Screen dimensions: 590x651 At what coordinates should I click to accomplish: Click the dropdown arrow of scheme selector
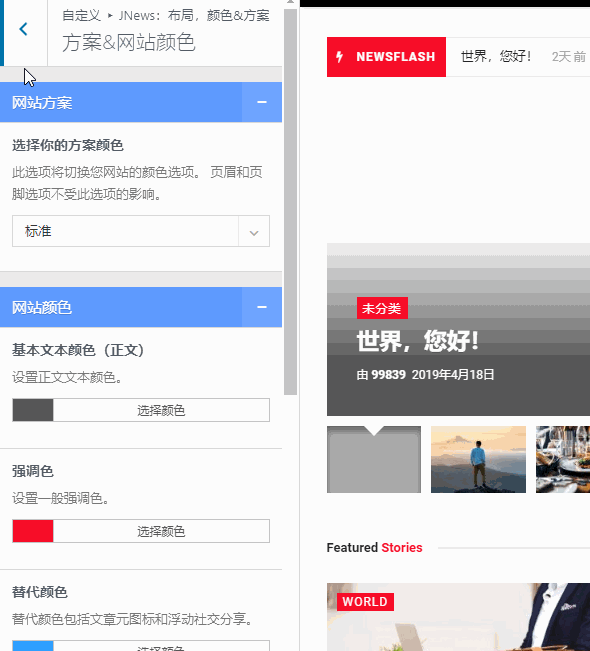tap(254, 232)
